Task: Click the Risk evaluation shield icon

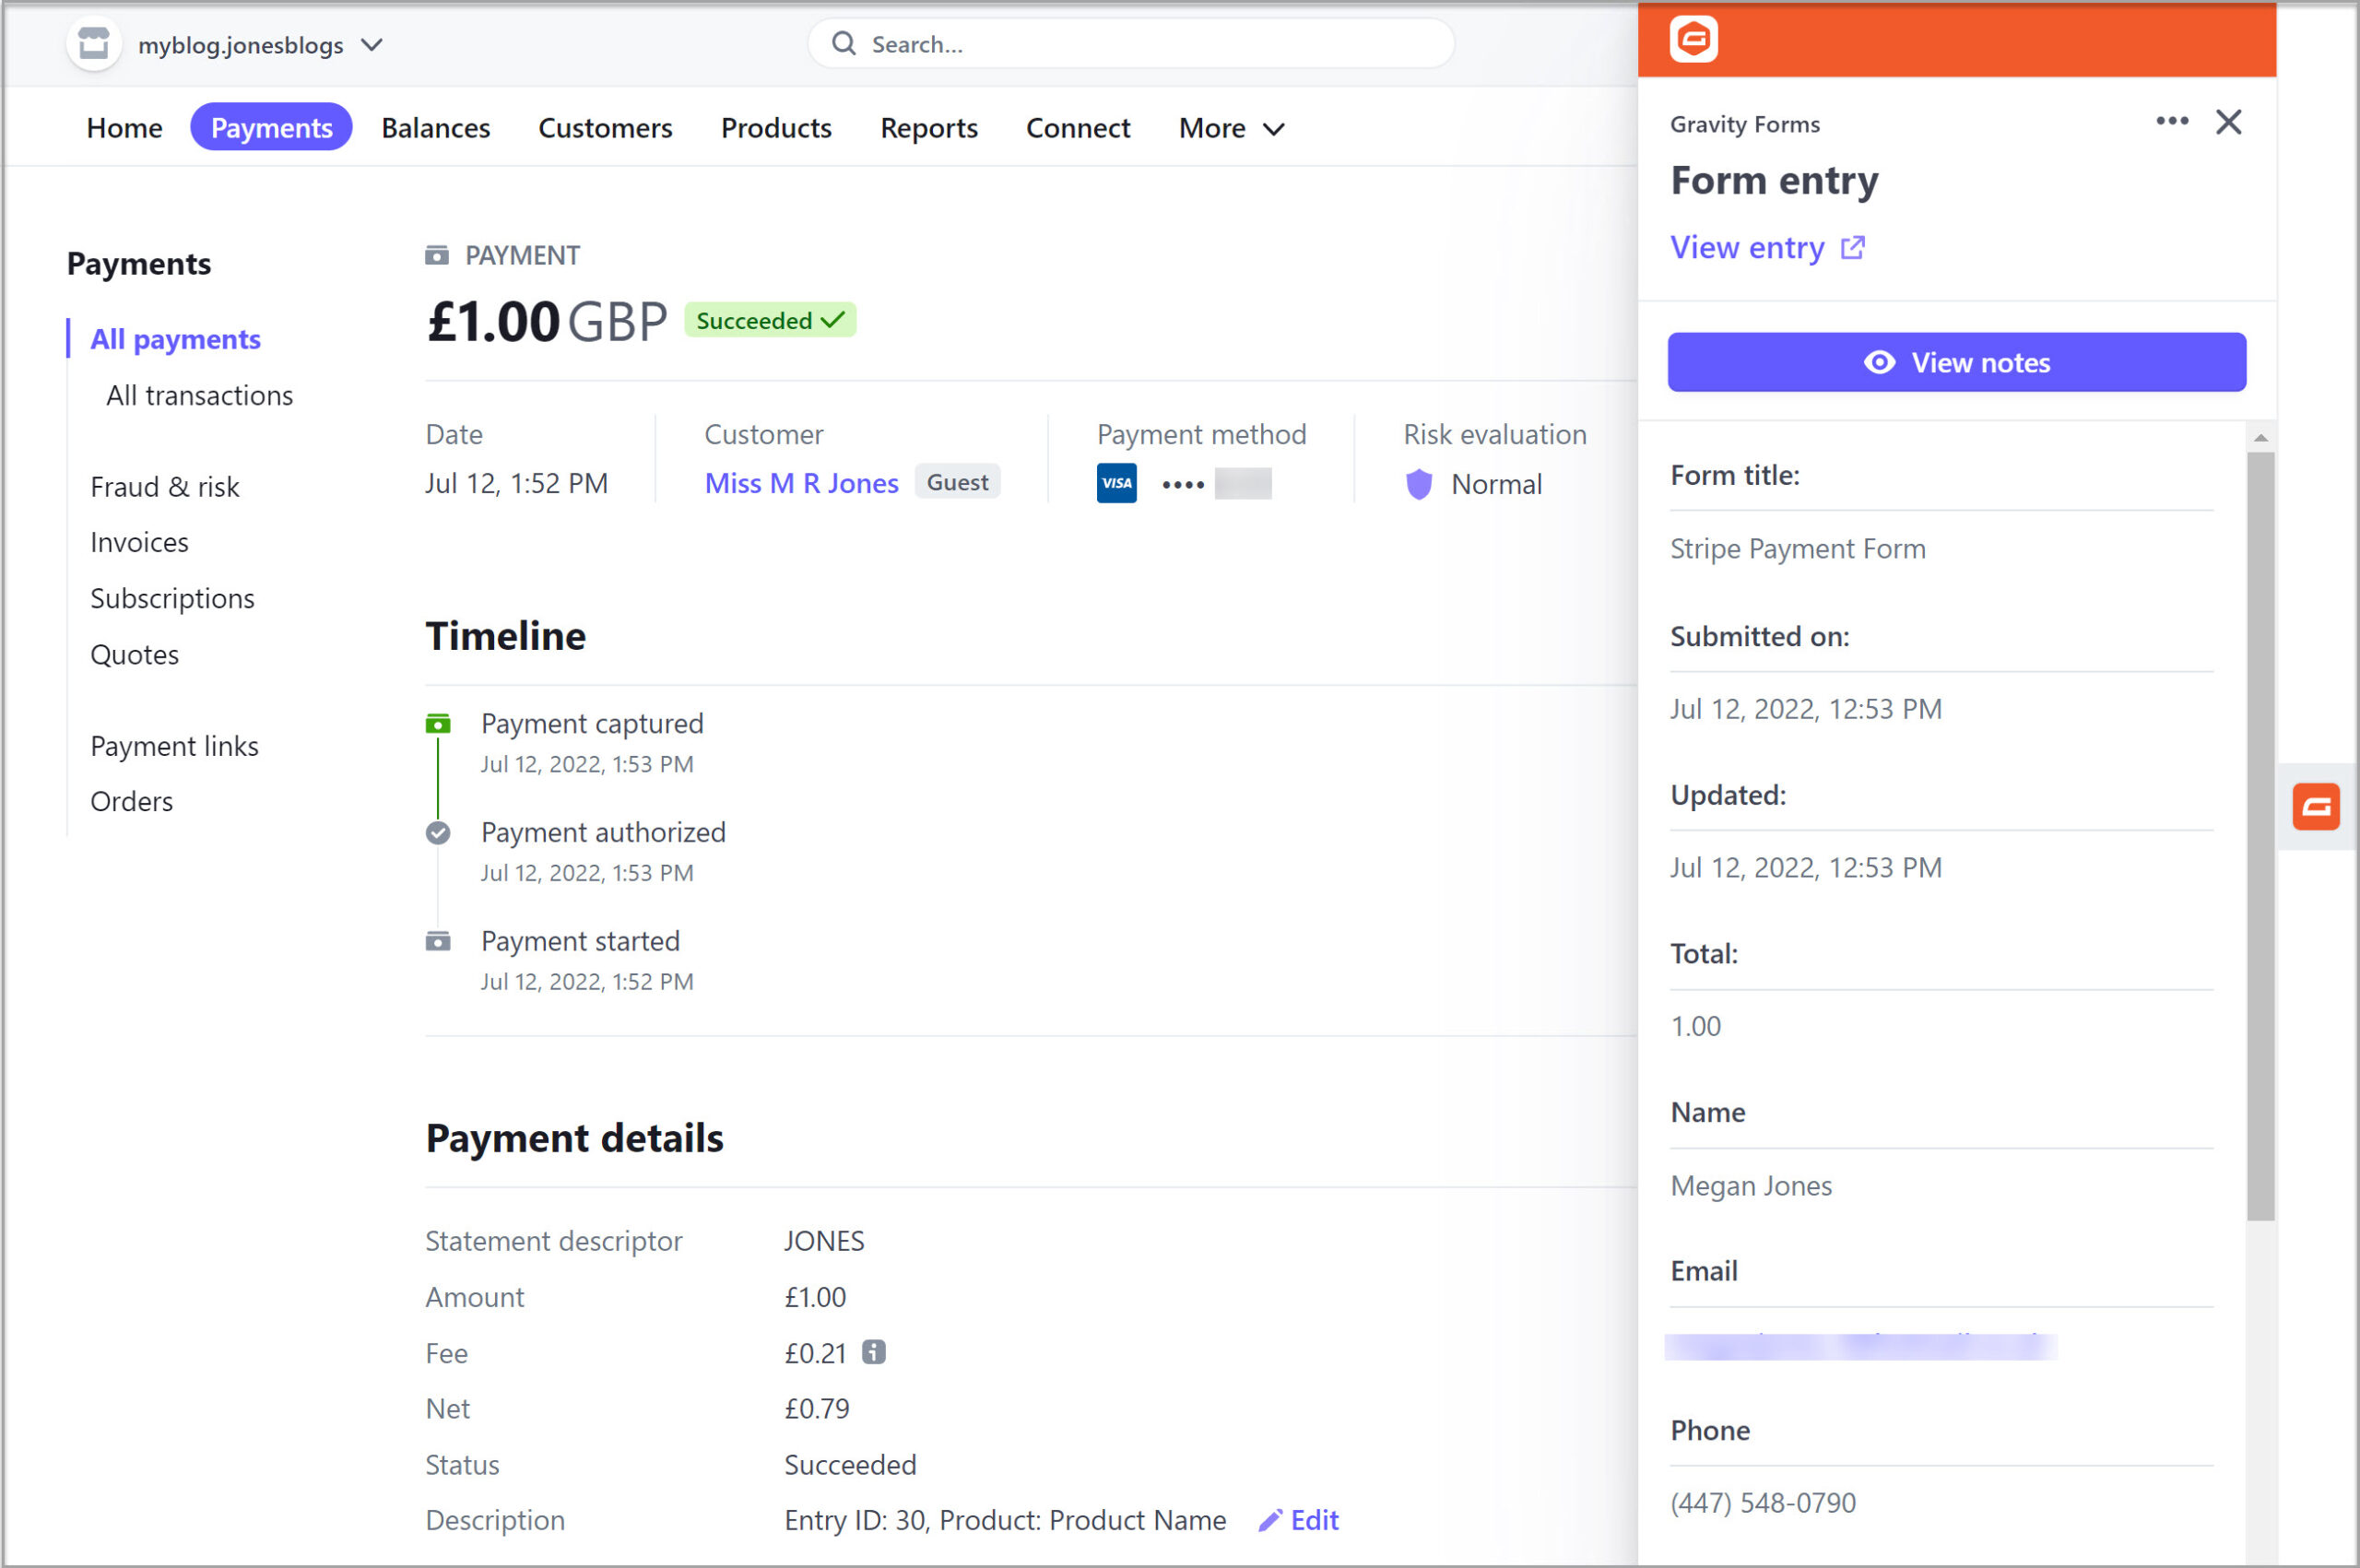Action: 1418,484
